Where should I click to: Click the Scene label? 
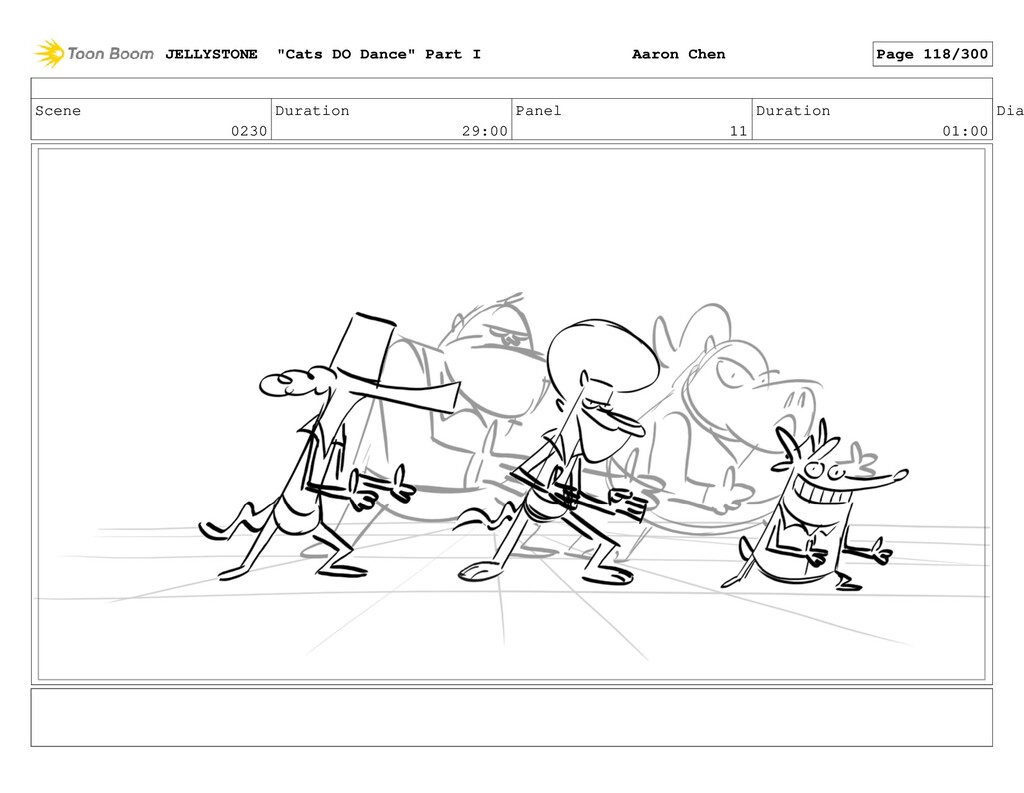(x=58, y=110)
